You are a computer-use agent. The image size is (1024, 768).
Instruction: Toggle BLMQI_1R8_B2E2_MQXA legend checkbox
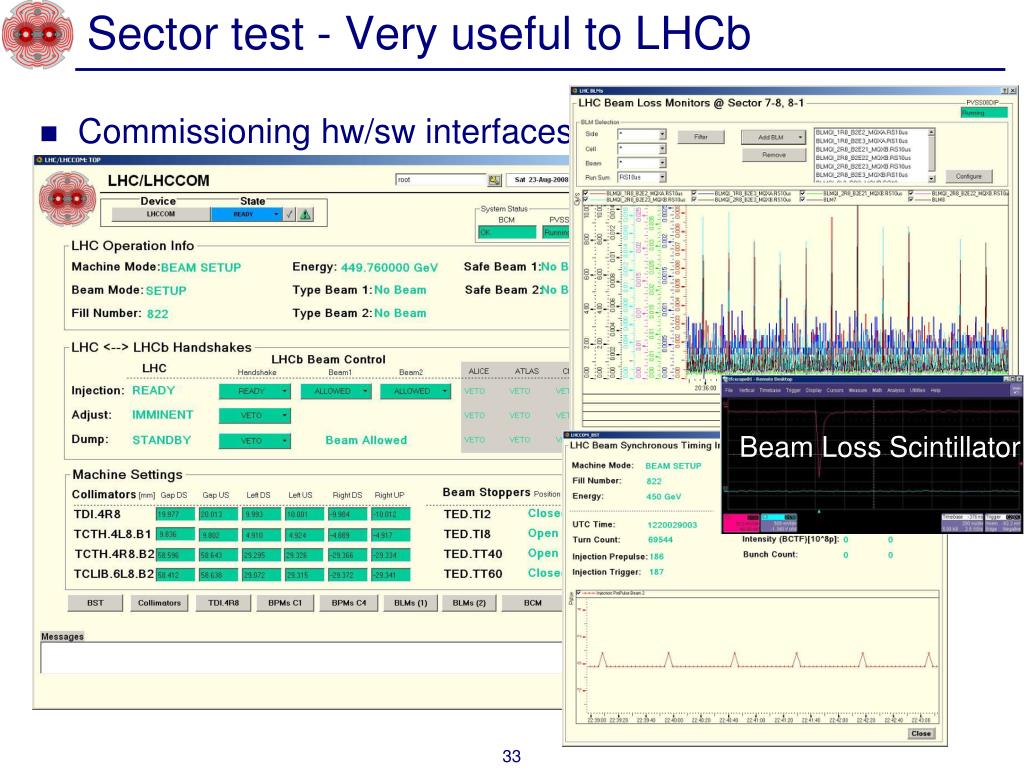586,193
